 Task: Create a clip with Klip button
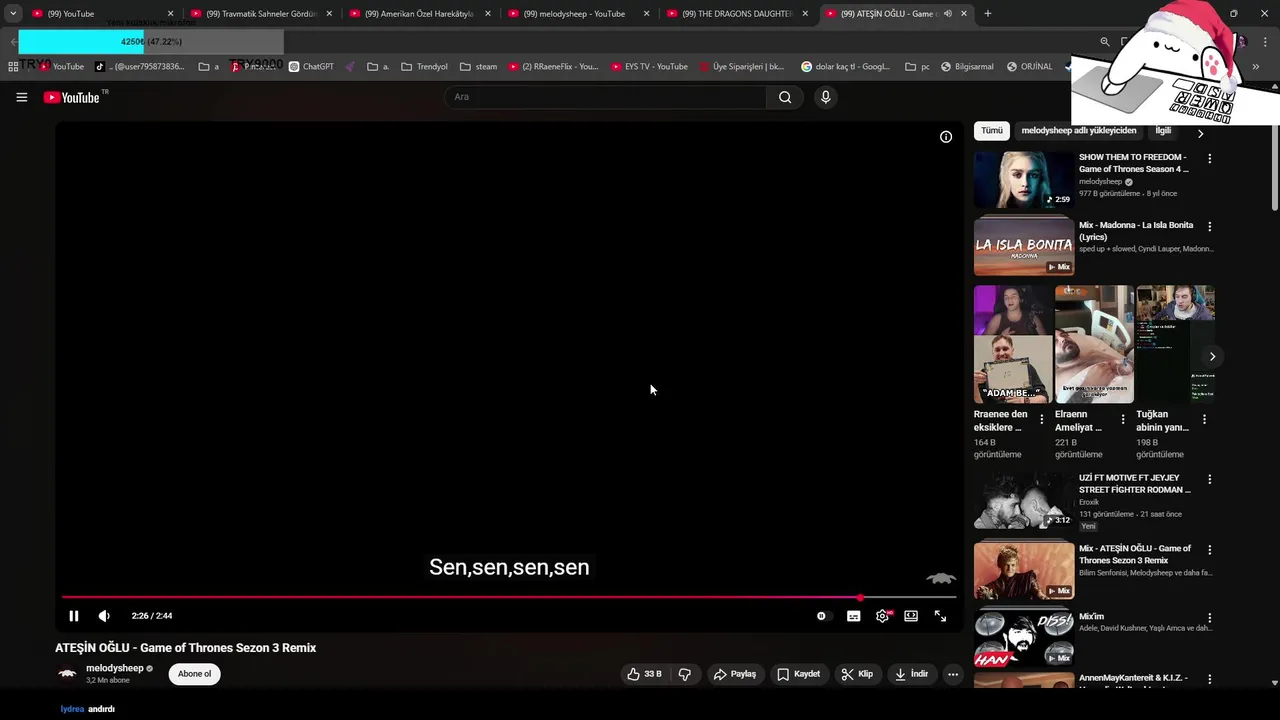(x=857, y=674)
